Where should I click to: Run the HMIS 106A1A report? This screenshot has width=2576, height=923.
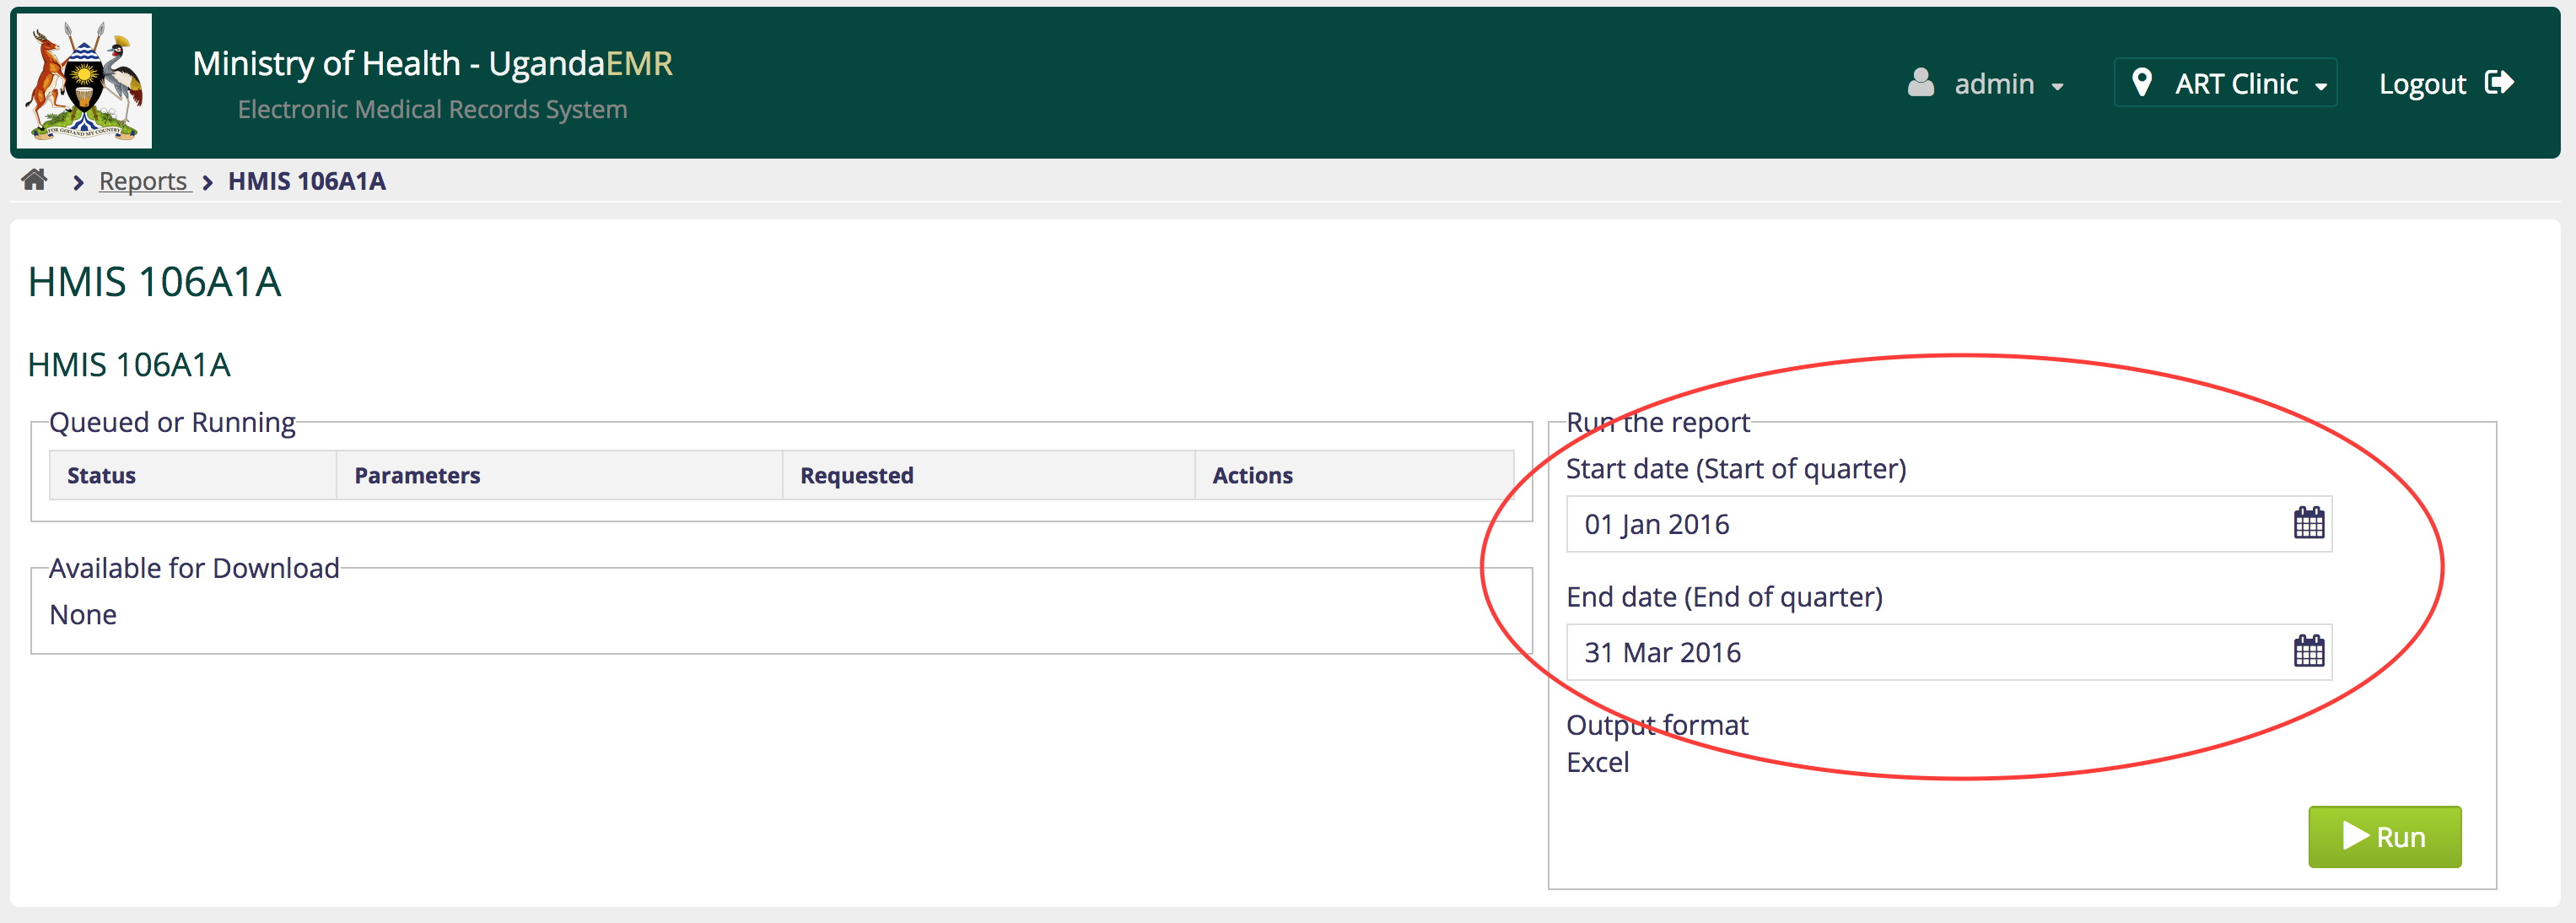point(2384,836)
